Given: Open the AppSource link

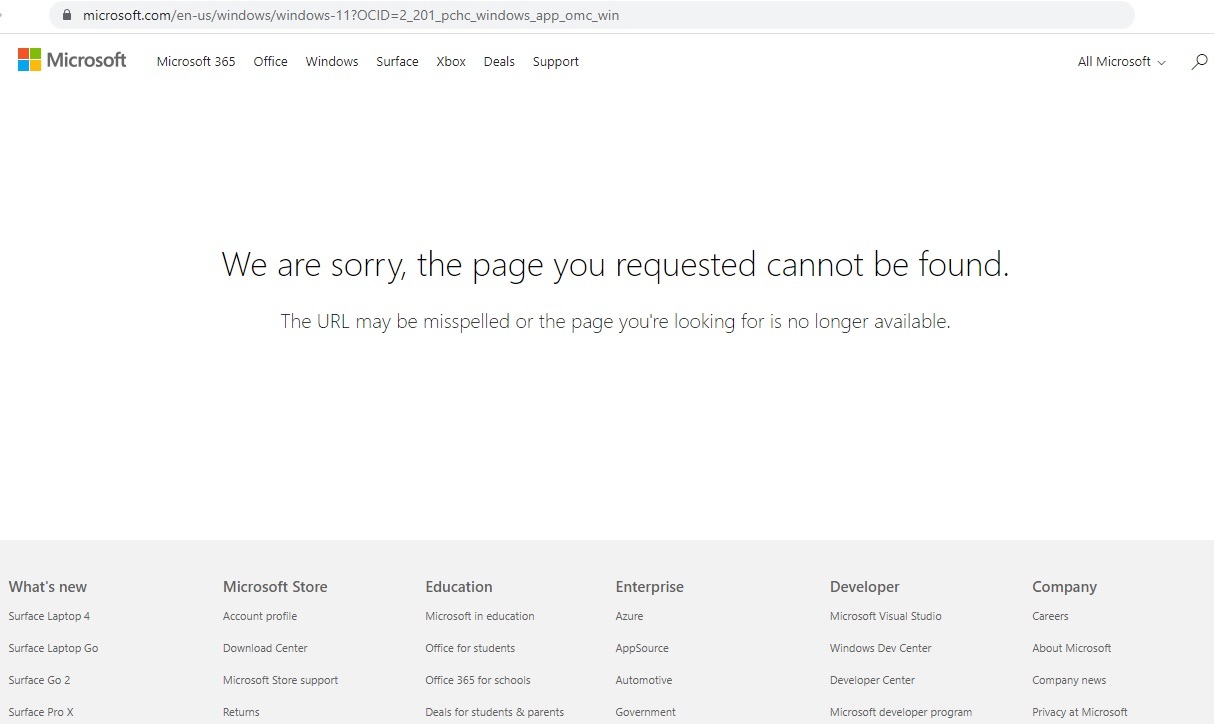Looking at the screenshot, I should tap(642, 648).
